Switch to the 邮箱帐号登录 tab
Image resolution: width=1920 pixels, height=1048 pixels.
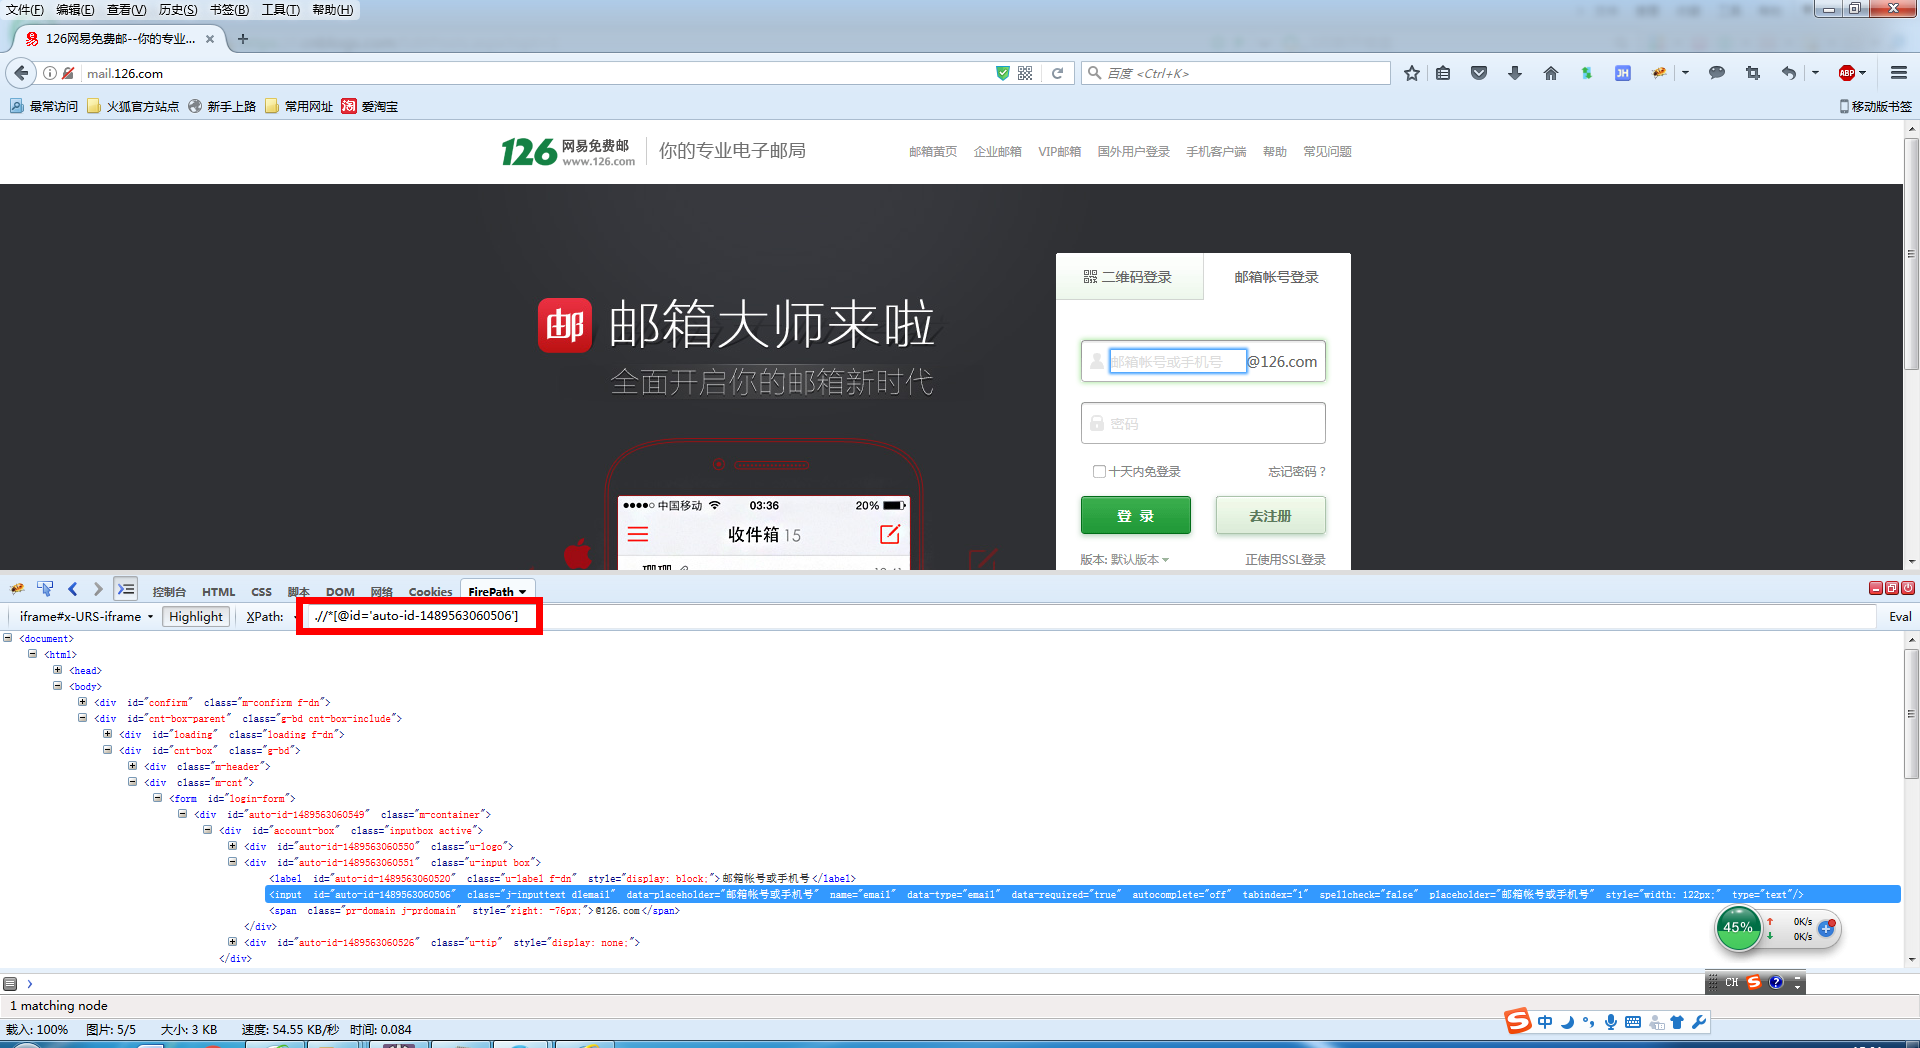(x=1276, y=277)
